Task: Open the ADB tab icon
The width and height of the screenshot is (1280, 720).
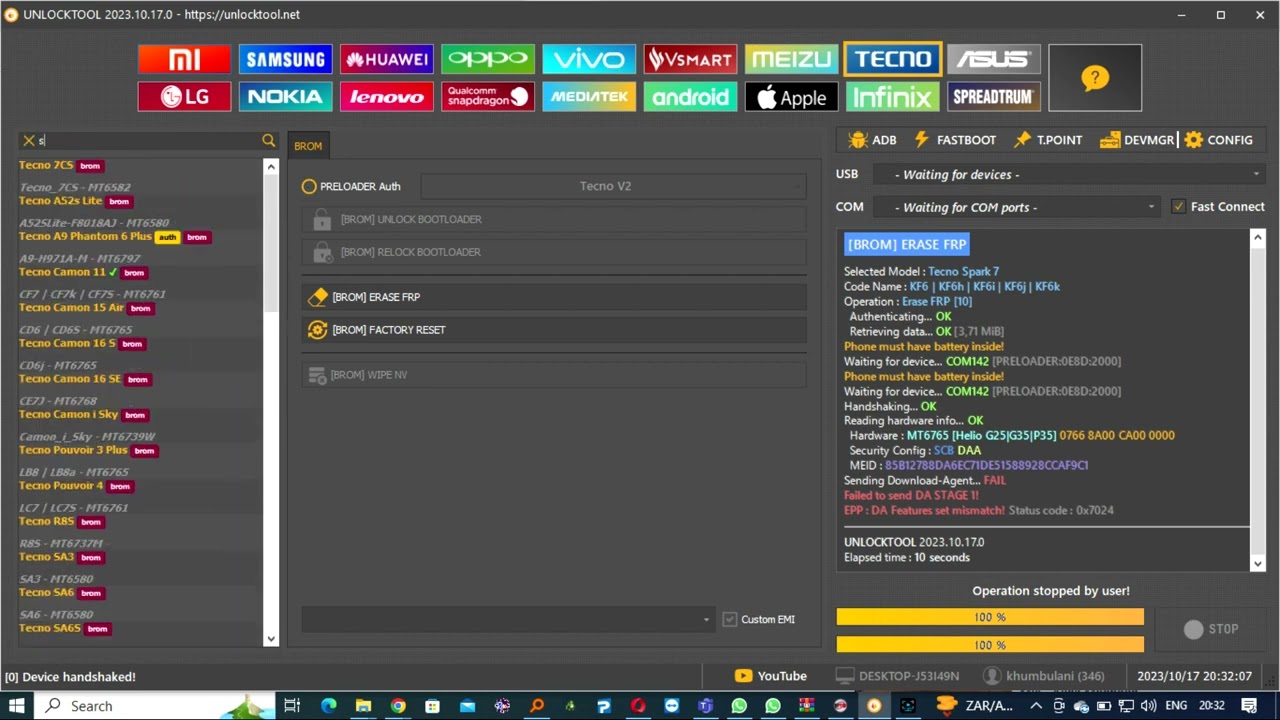Action: pyautogui.click(x=858, y=140)
